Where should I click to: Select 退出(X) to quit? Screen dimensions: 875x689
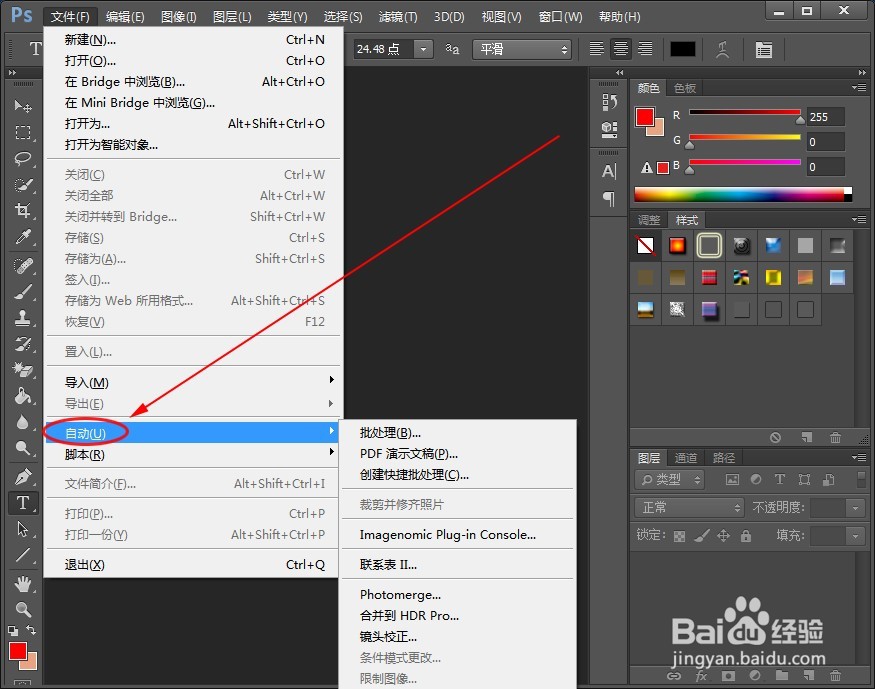click(193, 565)
